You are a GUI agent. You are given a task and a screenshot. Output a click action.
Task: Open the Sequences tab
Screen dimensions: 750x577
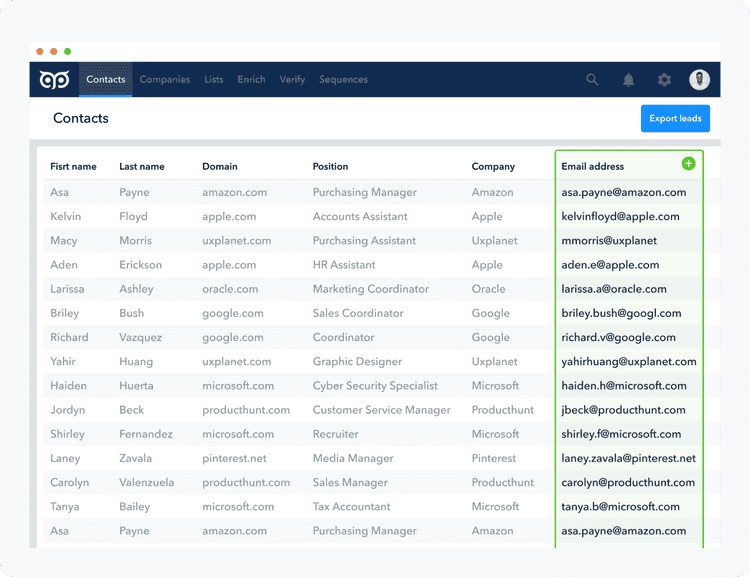pos(343,79)
